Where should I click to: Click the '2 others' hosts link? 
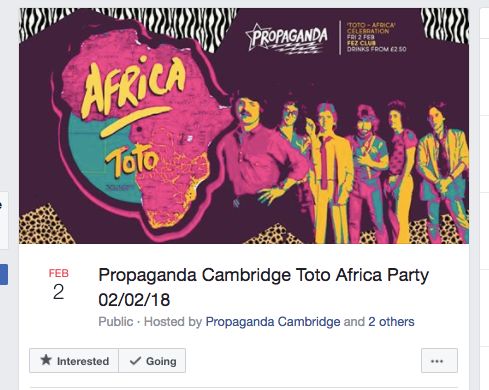tap(391, 322)
